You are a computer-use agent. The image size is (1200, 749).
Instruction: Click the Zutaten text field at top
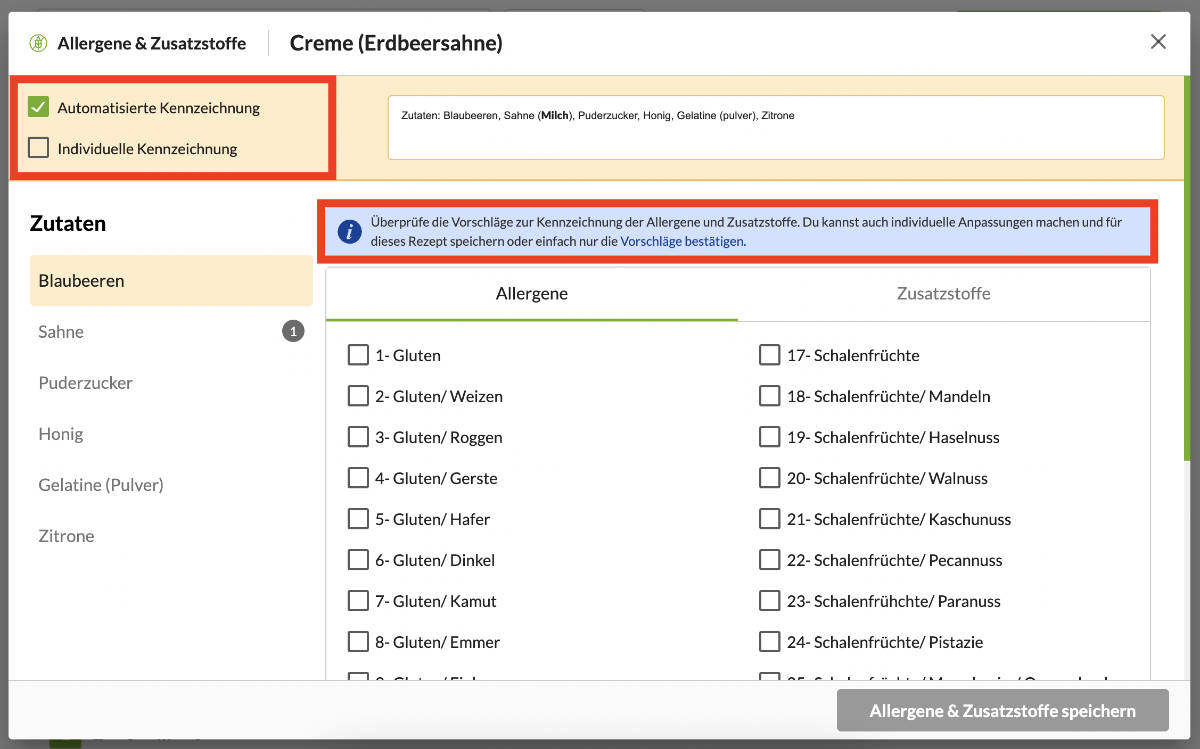pos(775,127)
